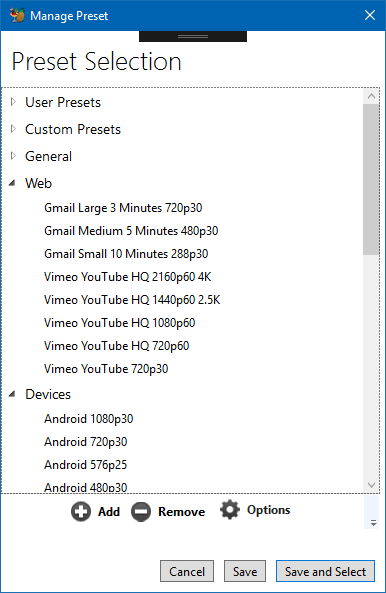Select Gmail Medium 5 Minutes 480p30 preset
This screenshot has height=593, width=386.
(x=131, y=231)
